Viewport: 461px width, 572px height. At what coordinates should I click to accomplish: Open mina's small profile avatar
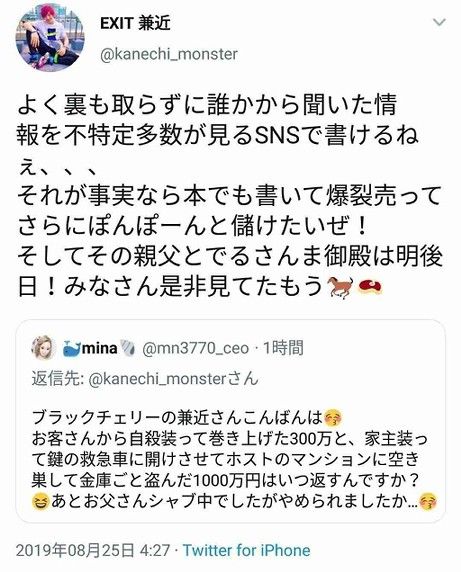coord(44,348)
